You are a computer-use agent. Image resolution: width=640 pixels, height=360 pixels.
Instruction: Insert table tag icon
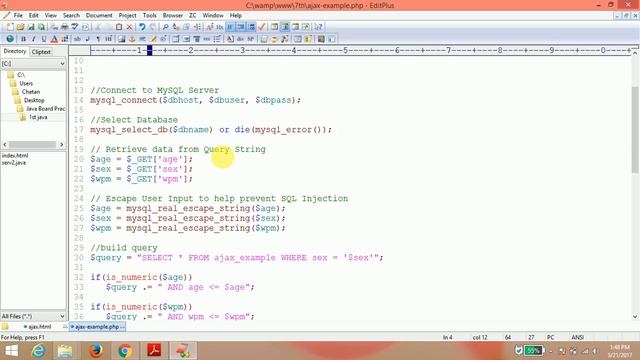coord(176,39)
